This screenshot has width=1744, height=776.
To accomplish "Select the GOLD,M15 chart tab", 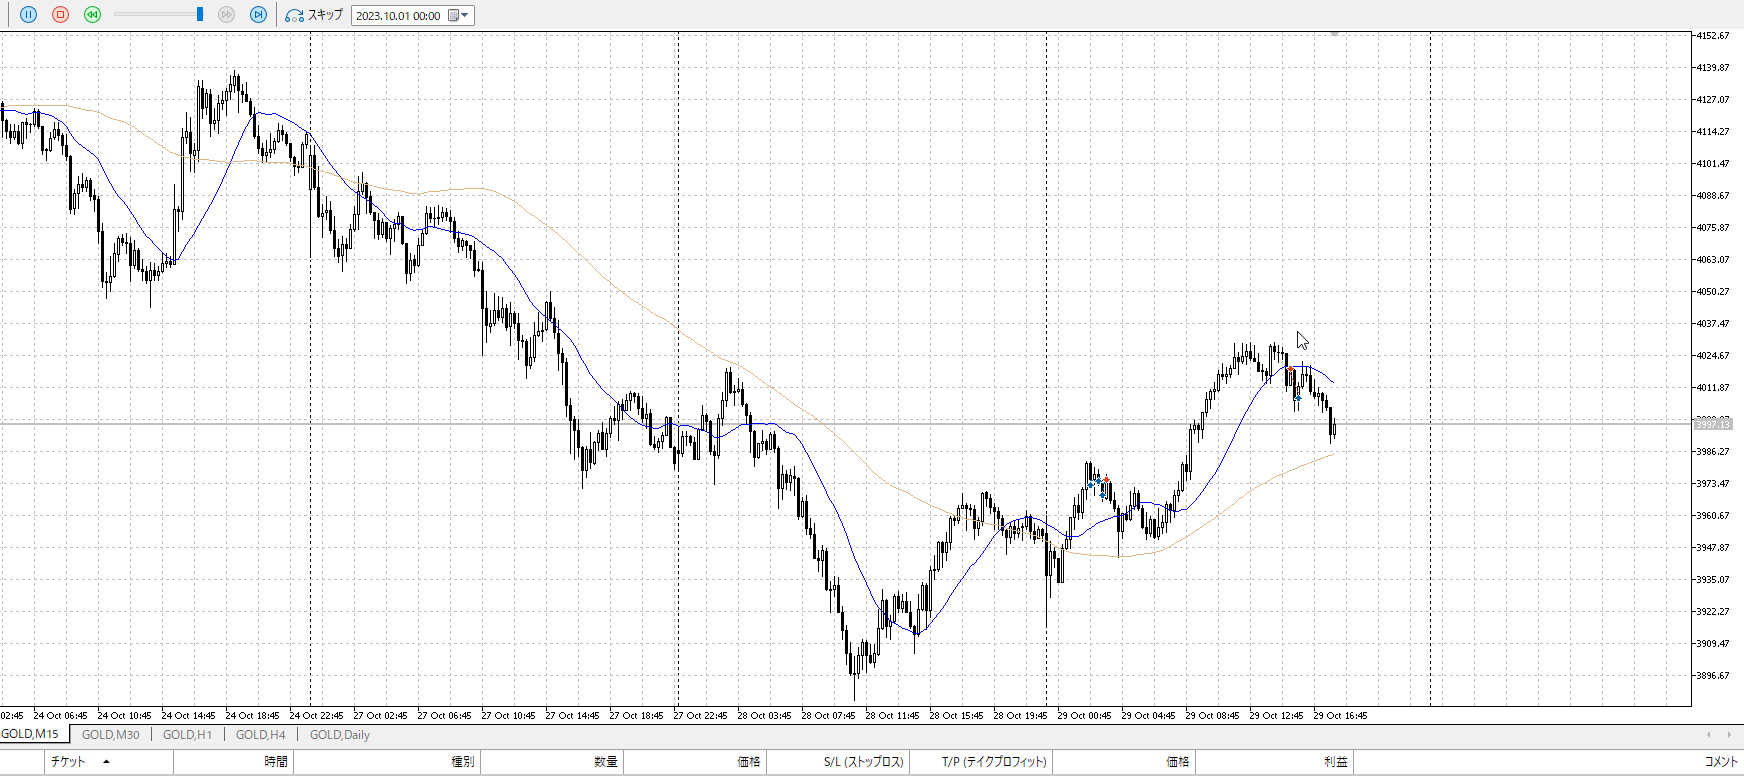I will [x=30, y=735].
